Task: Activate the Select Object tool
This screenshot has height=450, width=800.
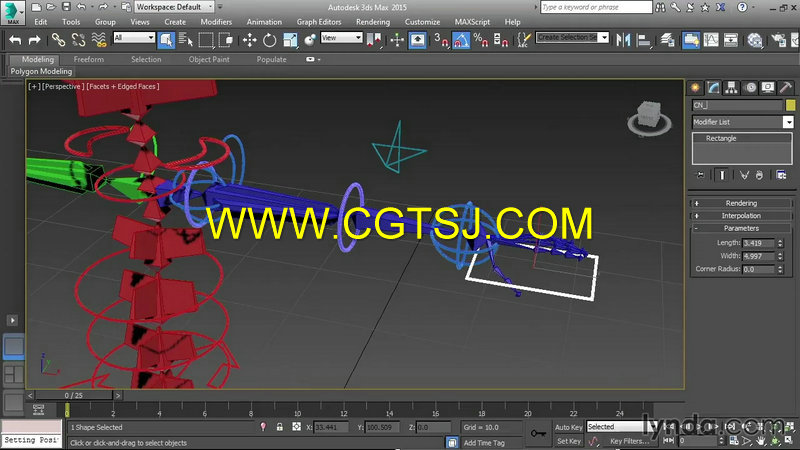Action: tap(166, 40)
